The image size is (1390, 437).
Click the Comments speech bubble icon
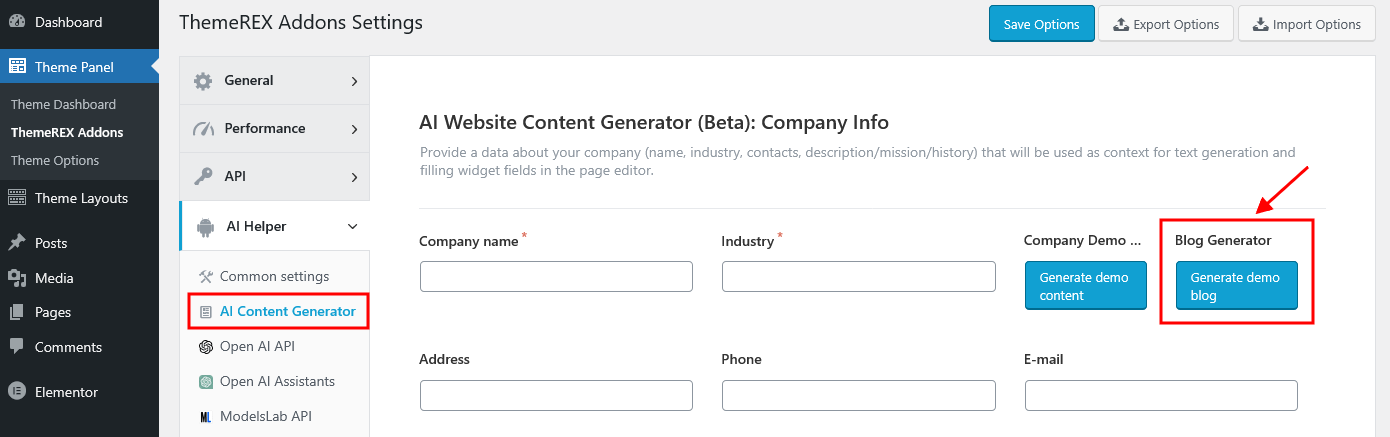point(17,347)
